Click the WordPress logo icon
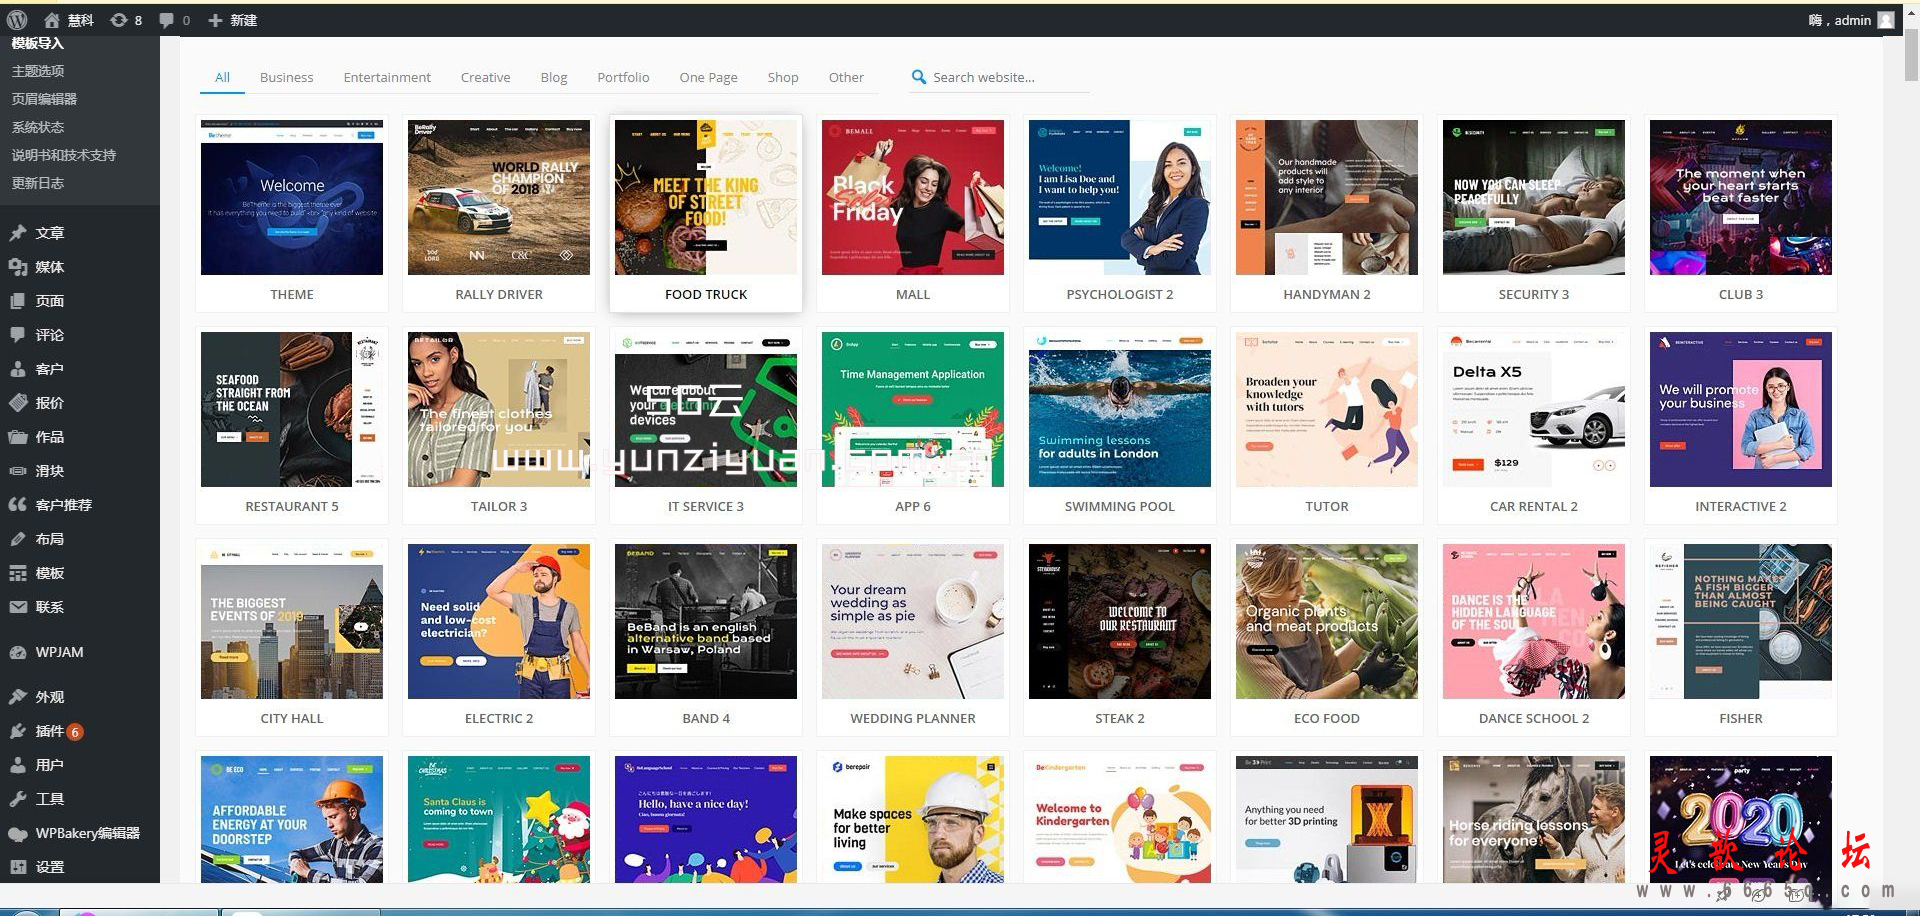1920x916 pixels. click(17, 20)
